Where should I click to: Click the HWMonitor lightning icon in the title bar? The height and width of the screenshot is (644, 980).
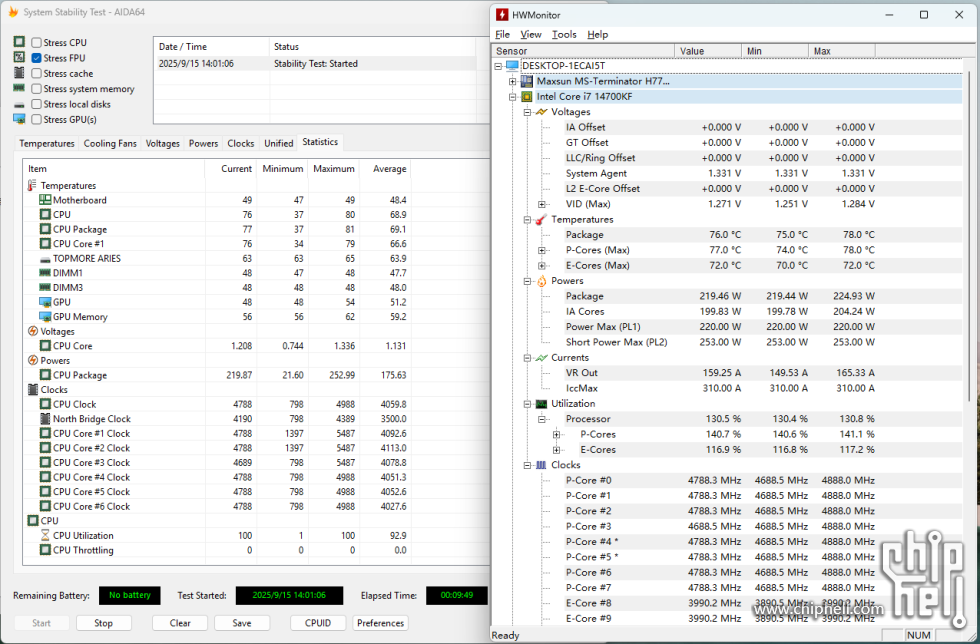click(502, 14)
